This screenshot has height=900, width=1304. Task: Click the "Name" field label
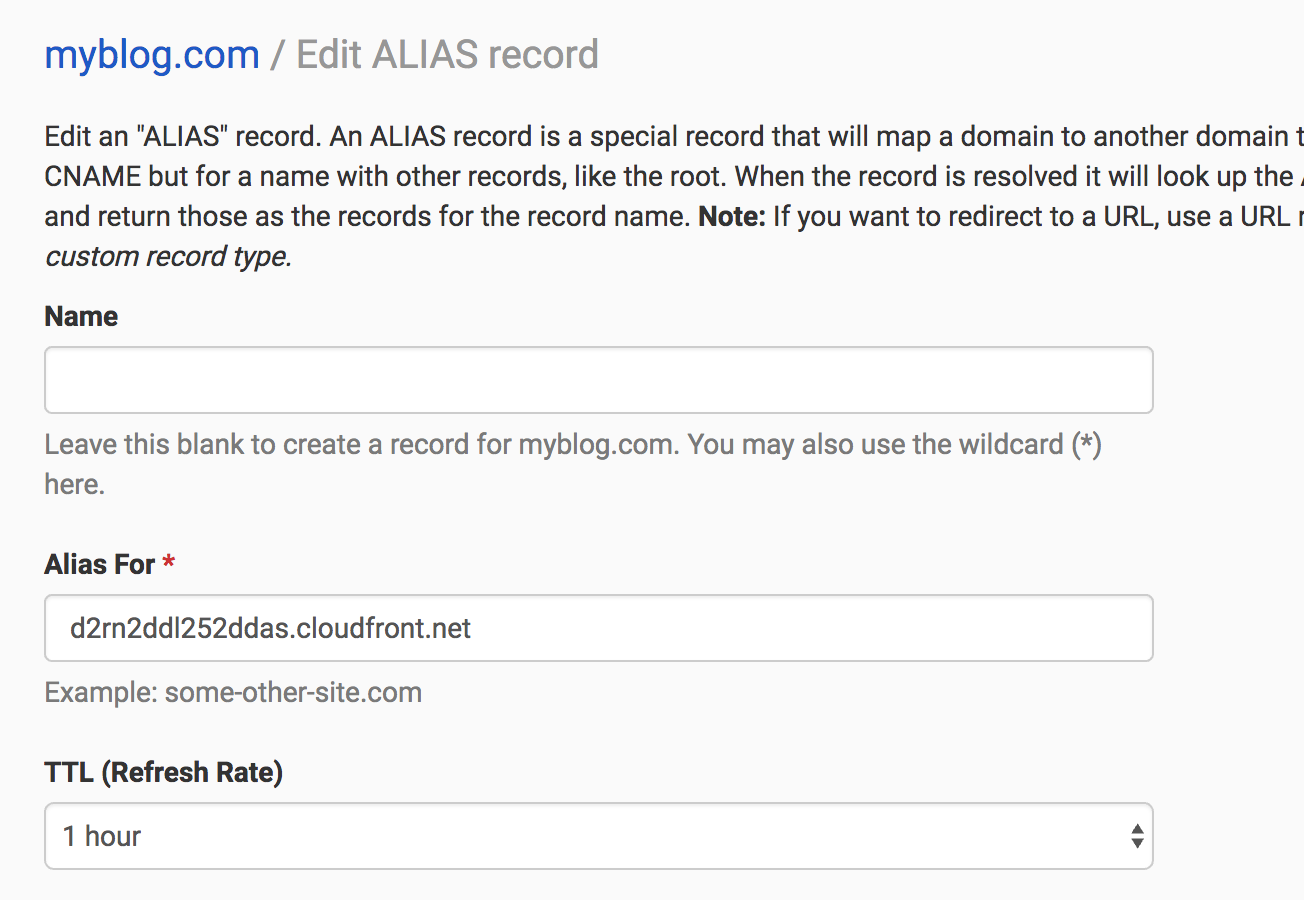tap(81, 316)
